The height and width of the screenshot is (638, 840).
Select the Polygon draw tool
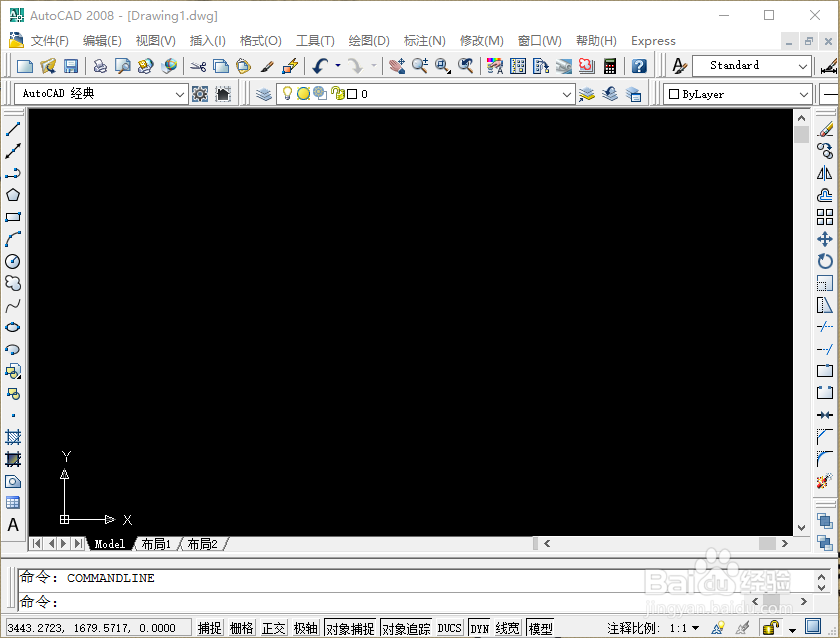[x=13, y=195]
